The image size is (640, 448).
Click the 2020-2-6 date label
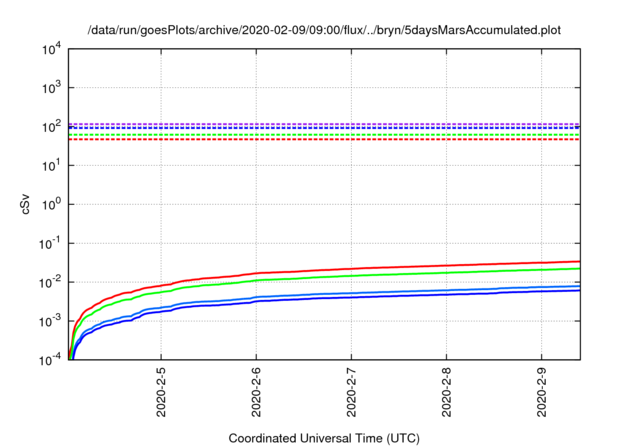click(256, 392)
